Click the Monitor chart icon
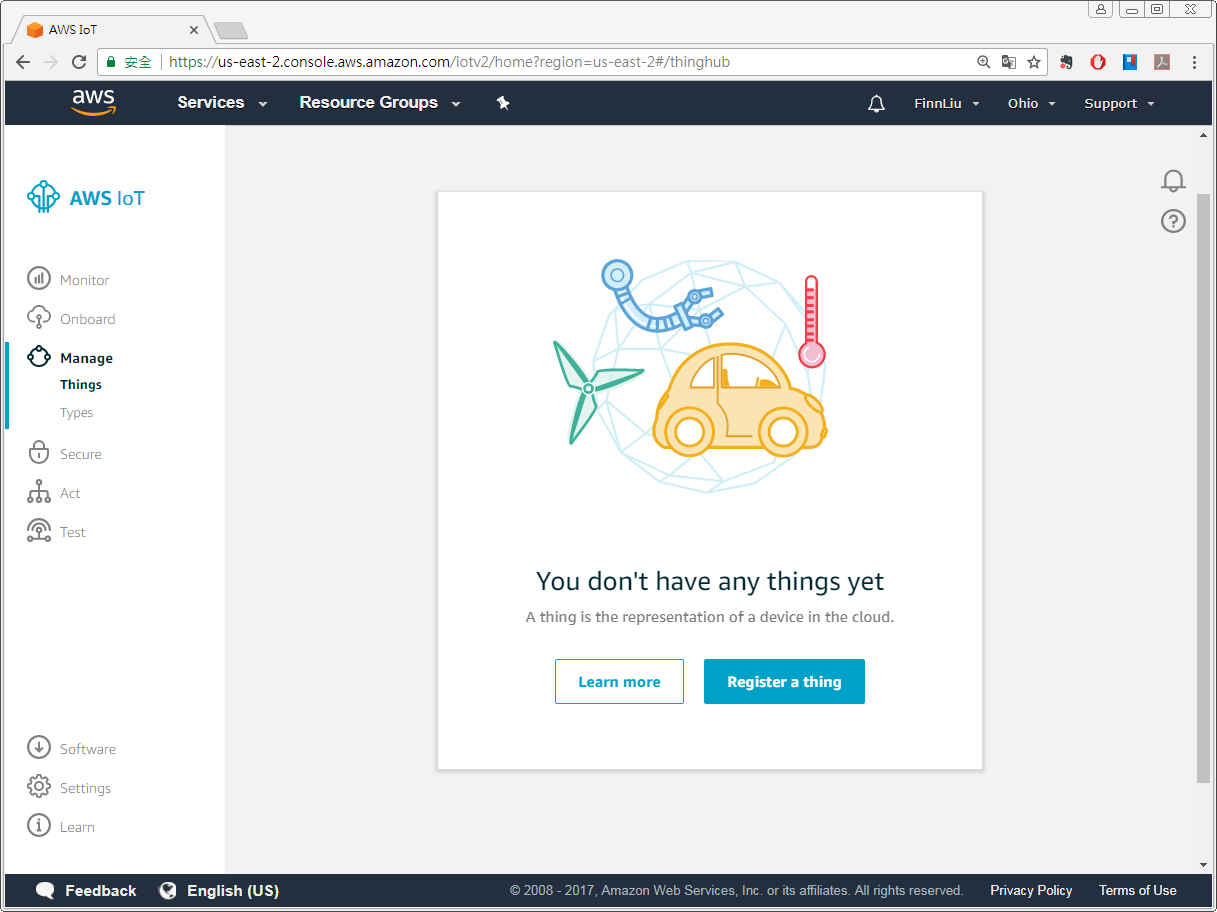Viewport: 1217px width, 912px height. [39, 279]
